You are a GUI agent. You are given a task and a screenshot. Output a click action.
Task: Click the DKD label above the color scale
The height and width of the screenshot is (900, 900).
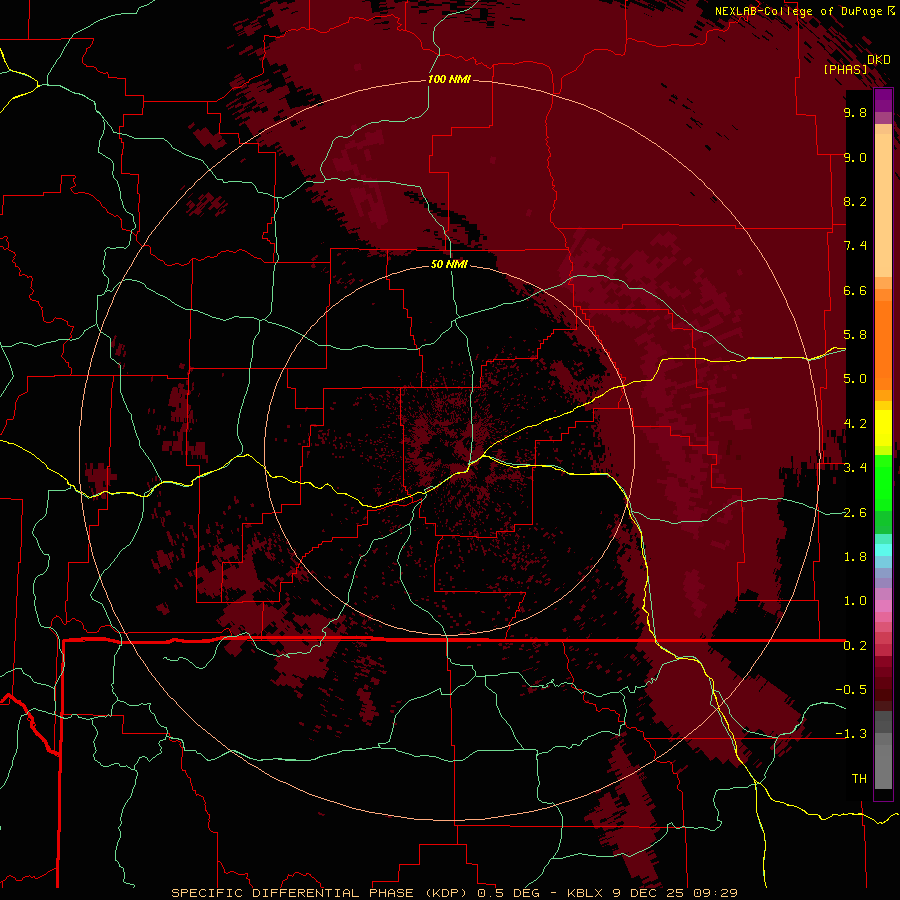pyautogui.click(x=879, y=60)
